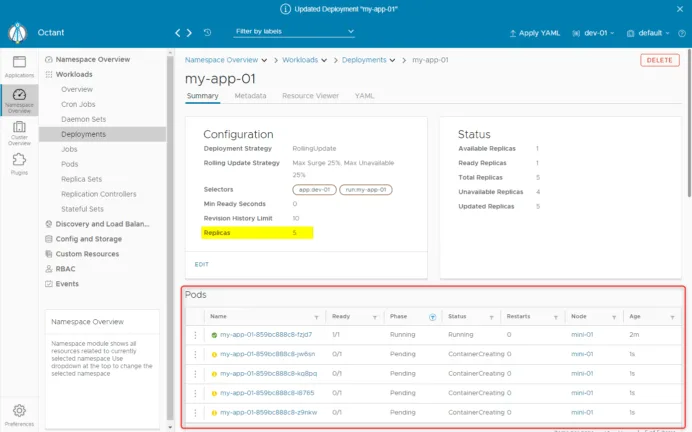The width and height of the screenshot is (692, 432).
Task: Open the default namespace dropdown
Action: [x=648, y=33]
